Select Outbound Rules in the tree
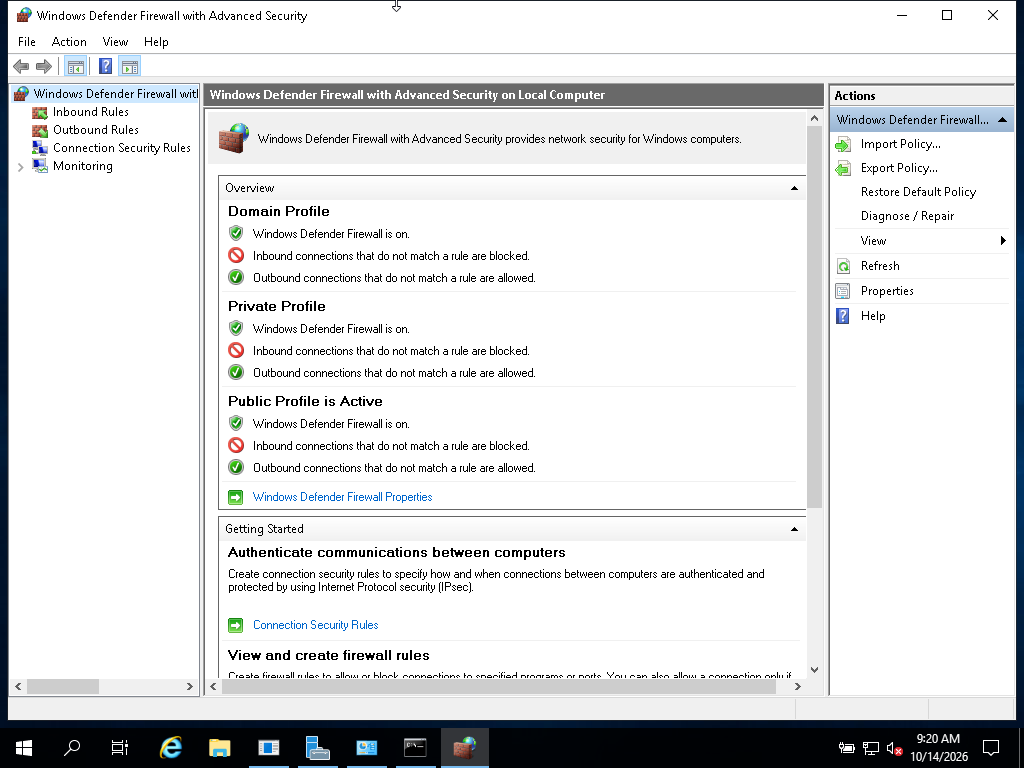Viewport: 1024px width, 768px height. 95,130
